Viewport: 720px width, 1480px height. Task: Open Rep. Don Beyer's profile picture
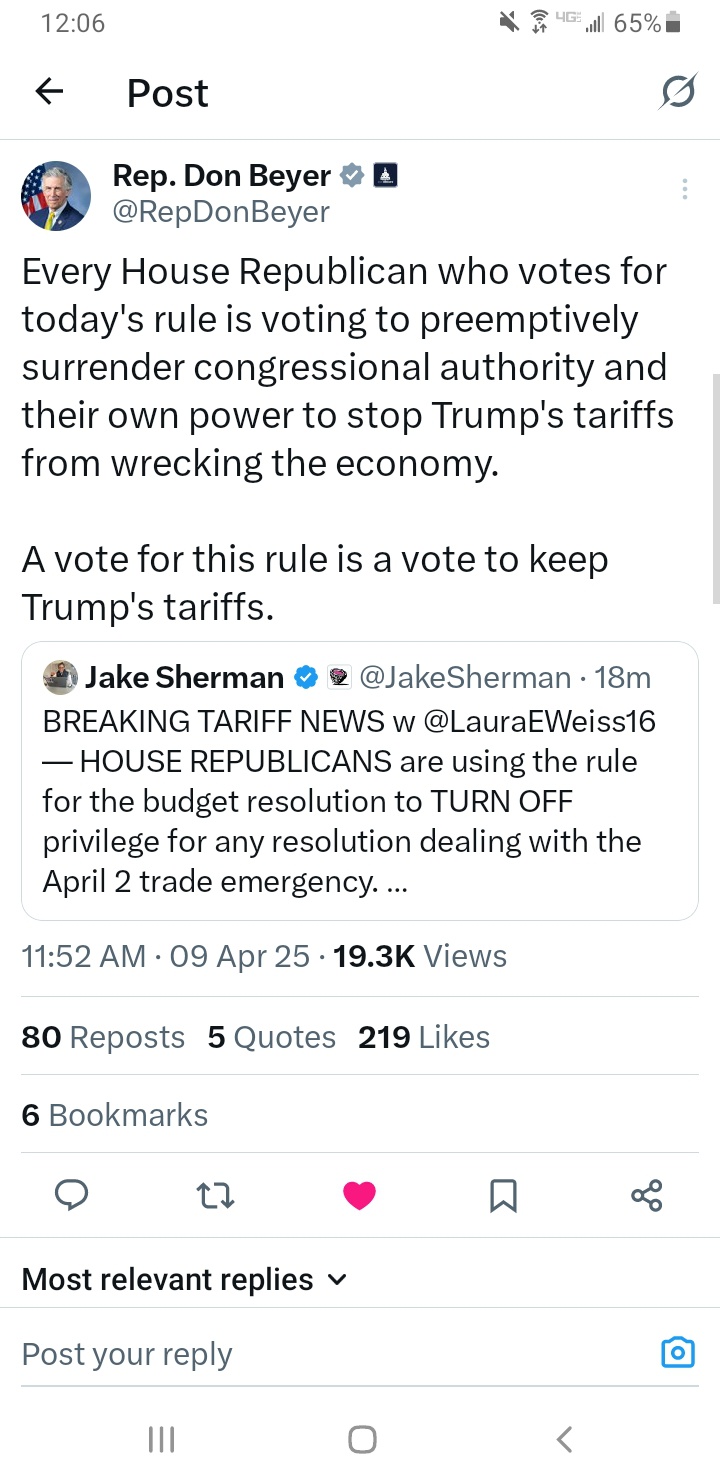coord(56,195)
